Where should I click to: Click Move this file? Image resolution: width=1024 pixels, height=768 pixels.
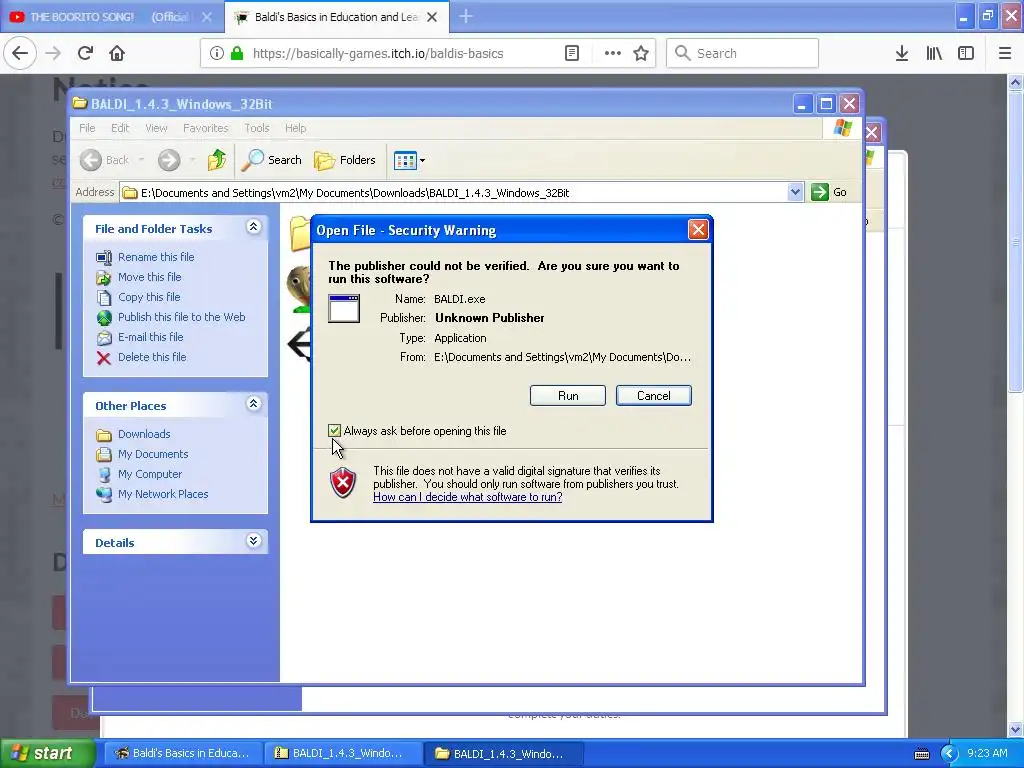tap(150, 277)
